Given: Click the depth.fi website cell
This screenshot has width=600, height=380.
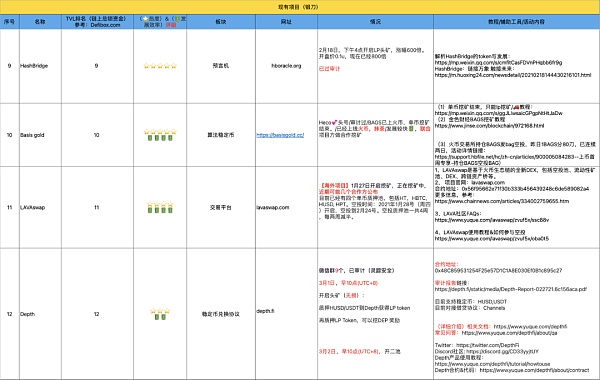Looking at the screenshot, I should point(286,314).
